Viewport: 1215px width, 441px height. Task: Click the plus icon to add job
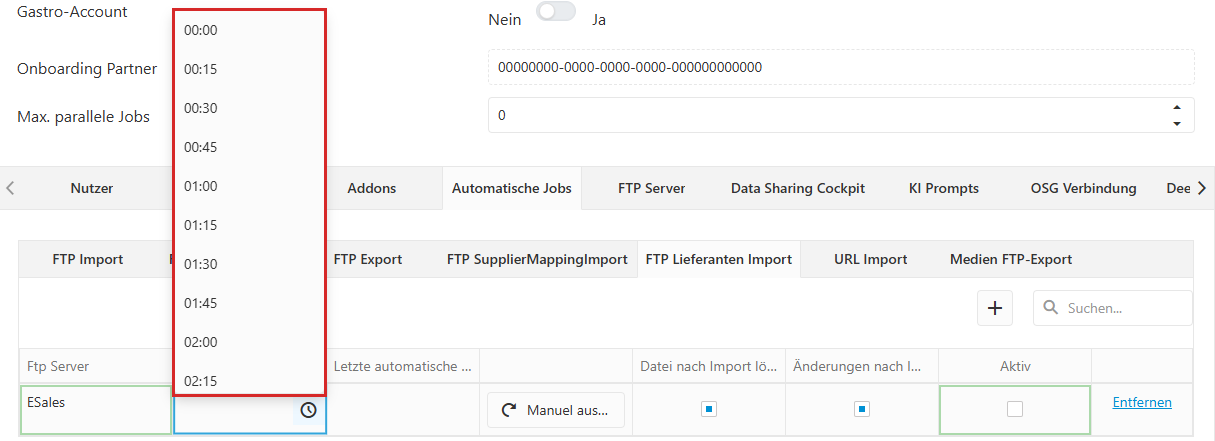995,309
